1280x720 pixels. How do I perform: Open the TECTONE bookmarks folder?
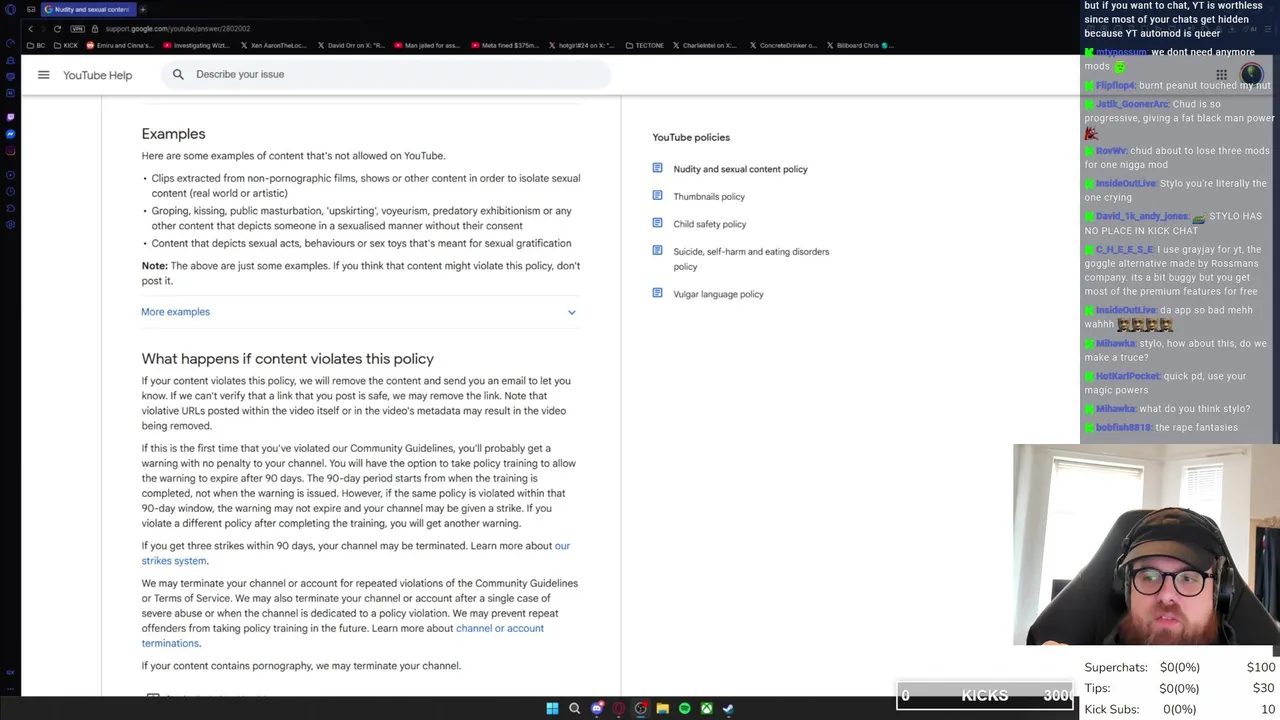pyautogui.click(x=644, y=45)
